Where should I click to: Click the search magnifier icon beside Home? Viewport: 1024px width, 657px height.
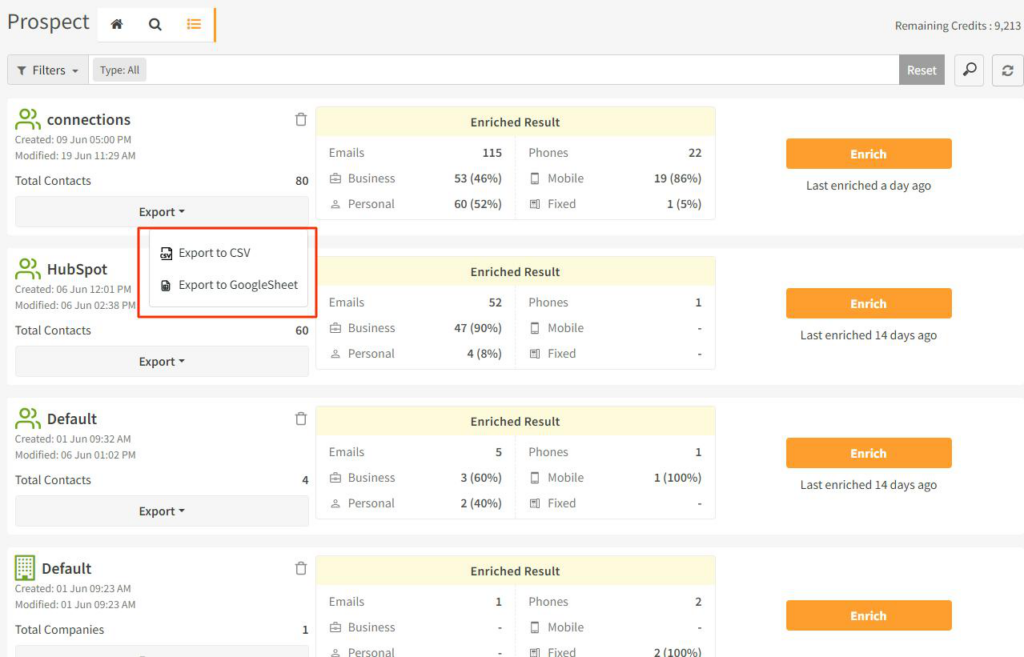[155, 22]
